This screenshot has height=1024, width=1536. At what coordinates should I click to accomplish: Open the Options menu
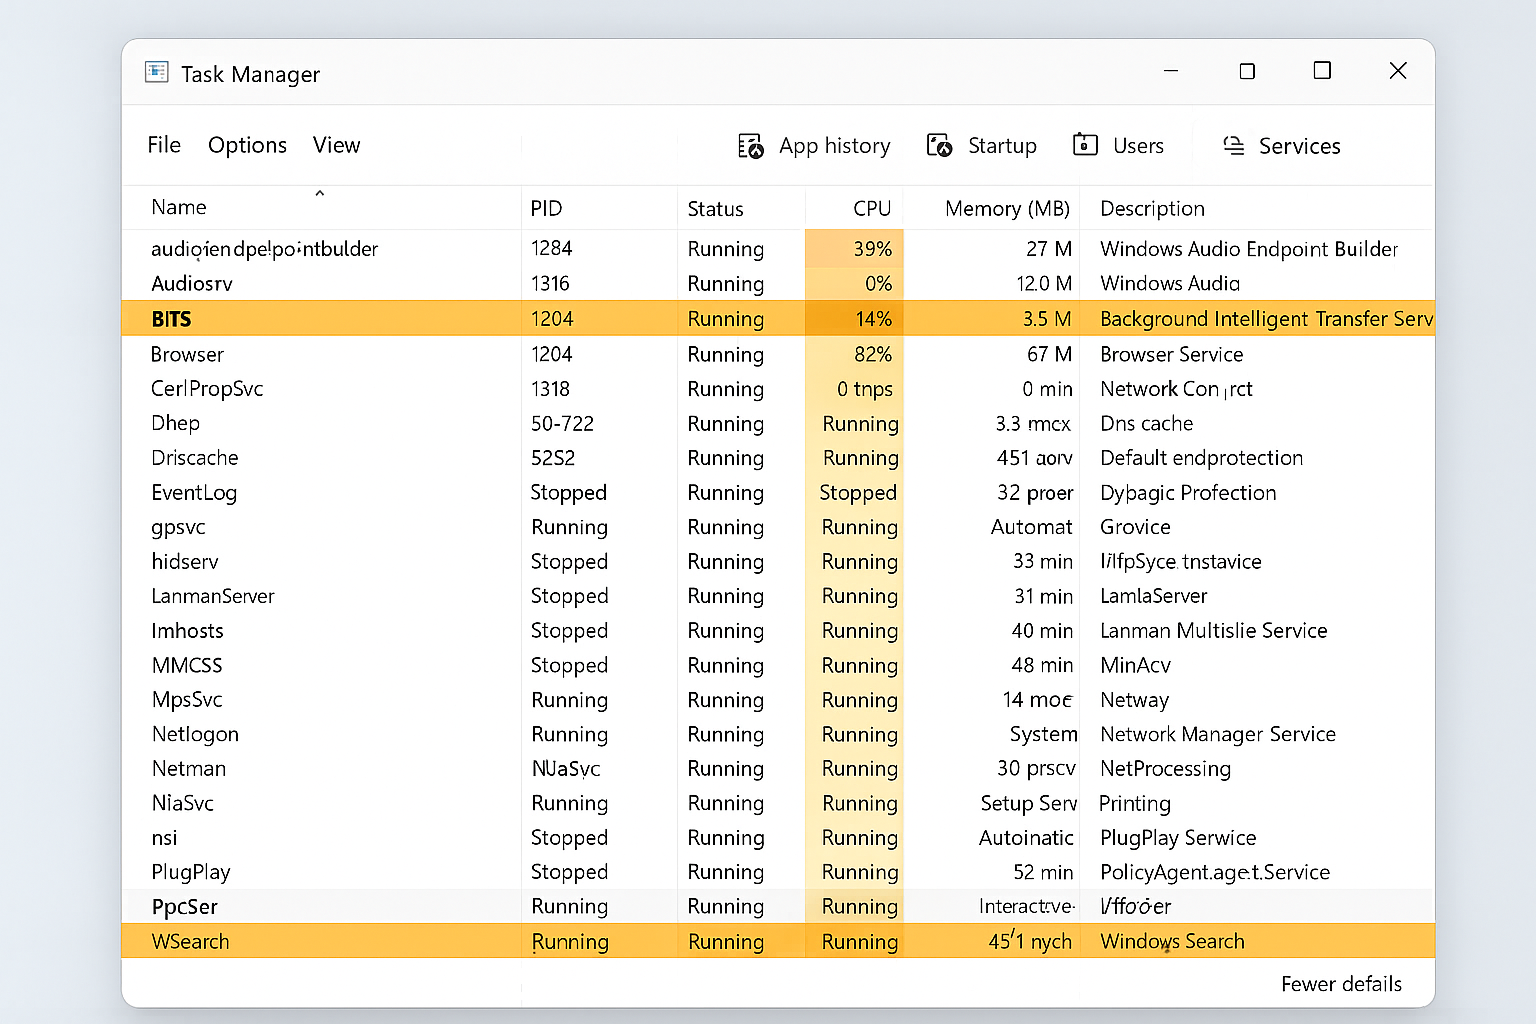click(x=247, y=146)
